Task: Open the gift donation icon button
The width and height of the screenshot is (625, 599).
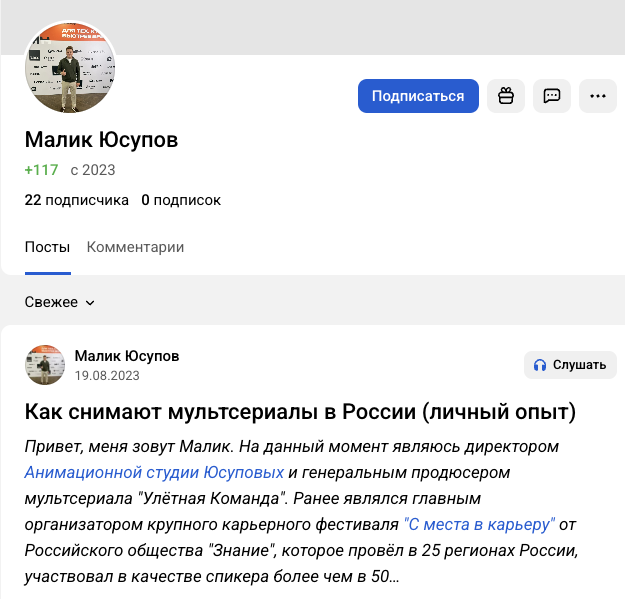Action: coord(506,96)
